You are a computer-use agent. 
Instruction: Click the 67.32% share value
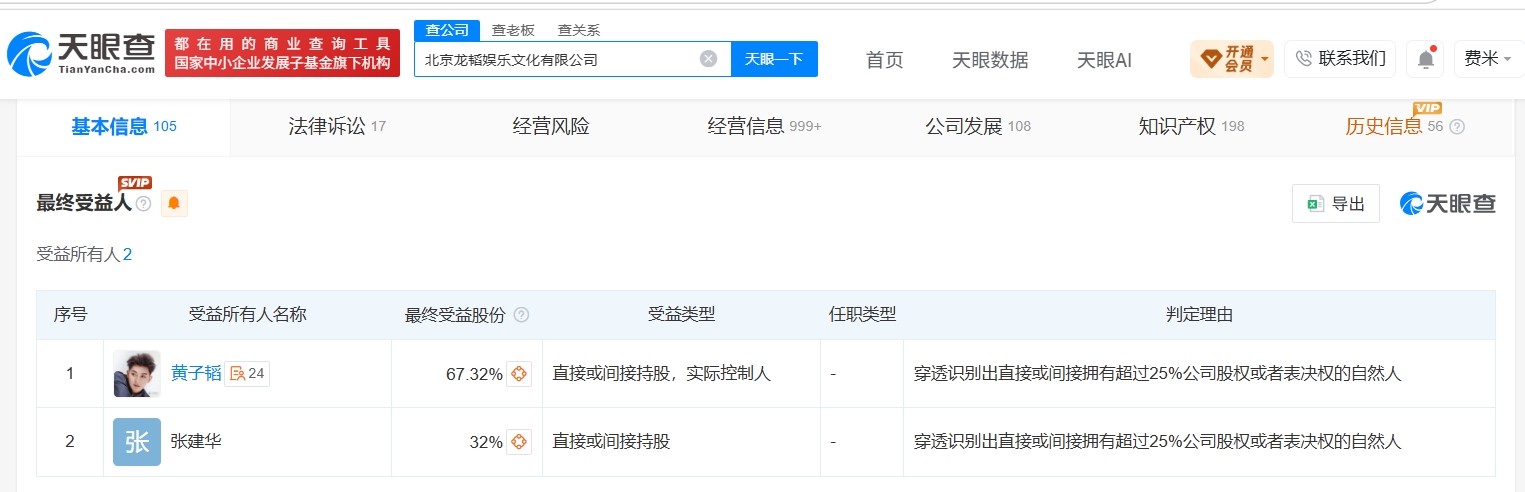(474, 374)
